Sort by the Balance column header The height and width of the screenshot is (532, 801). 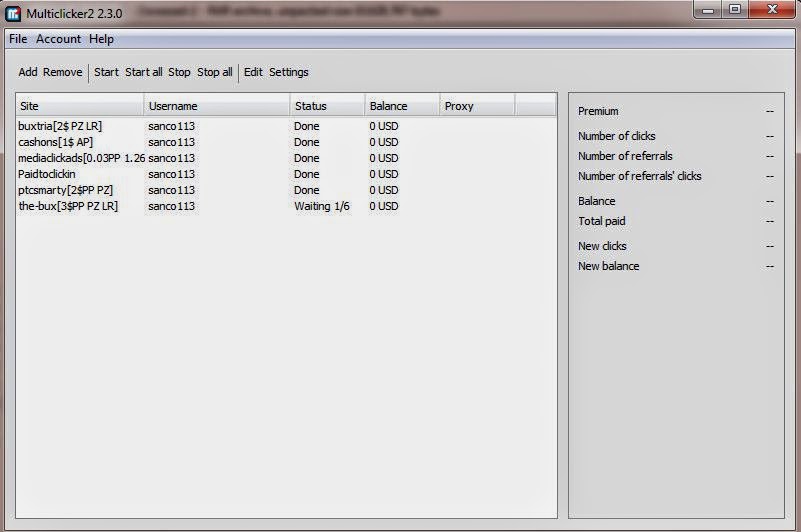[402, 106]
